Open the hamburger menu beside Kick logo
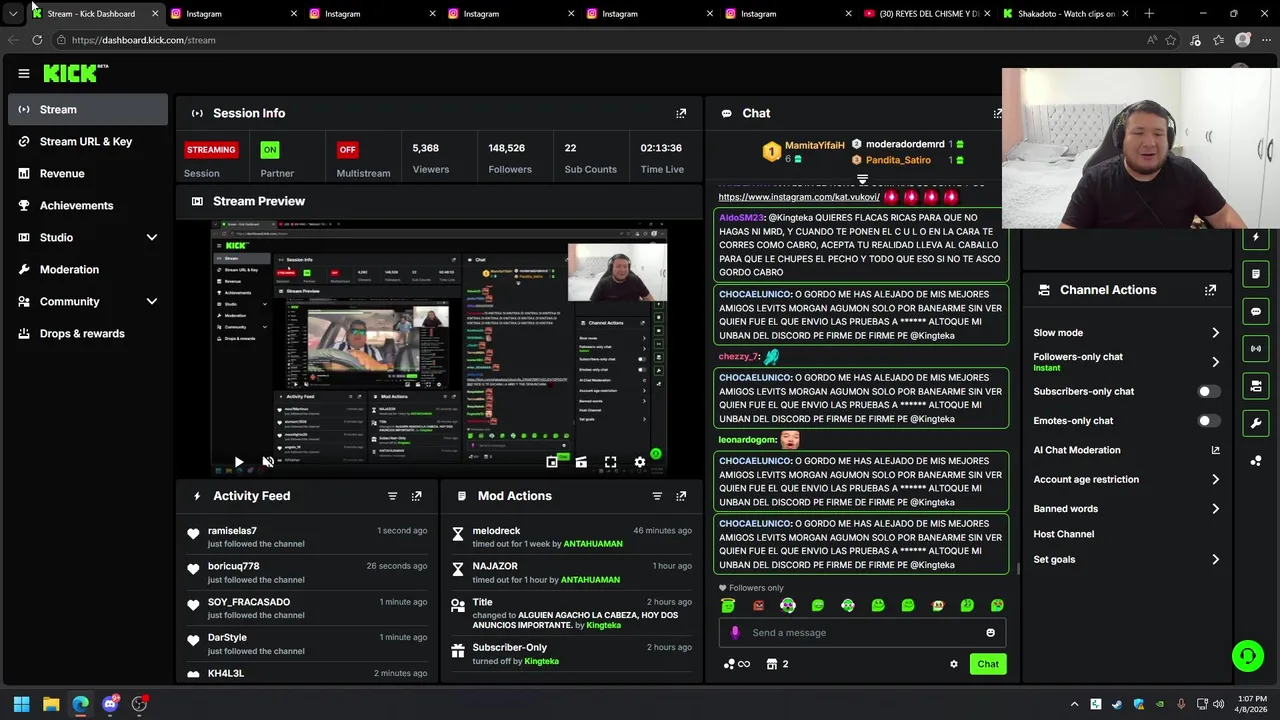 tap(24, 73)
